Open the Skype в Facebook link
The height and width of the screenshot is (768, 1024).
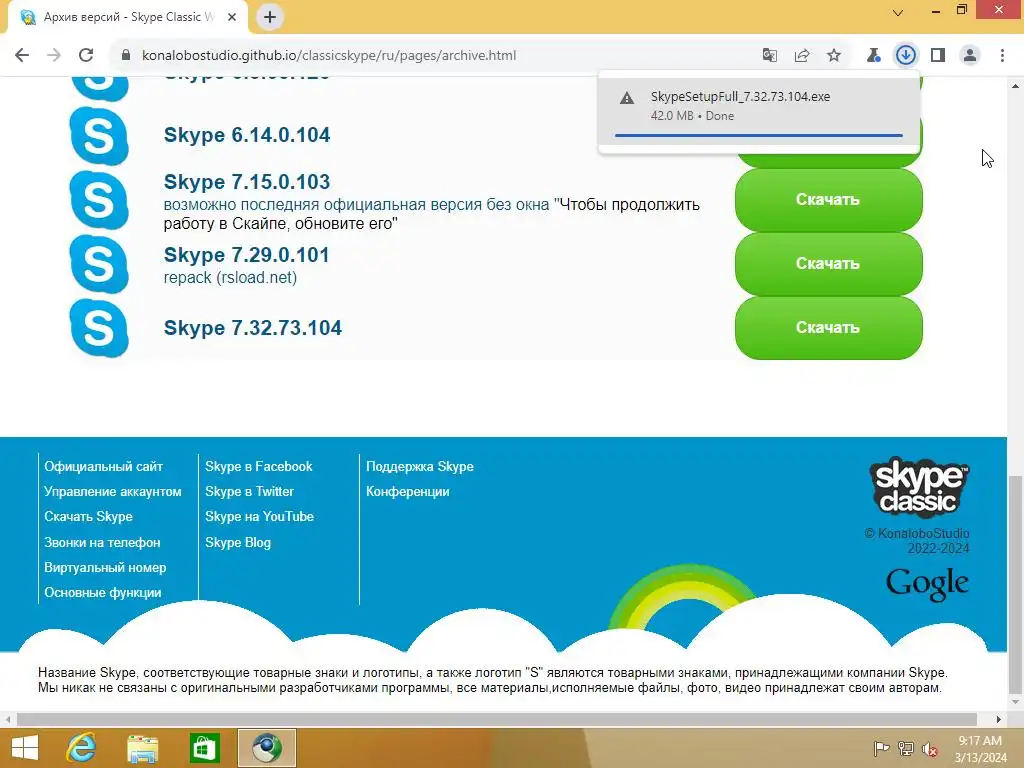pos(259,467)
